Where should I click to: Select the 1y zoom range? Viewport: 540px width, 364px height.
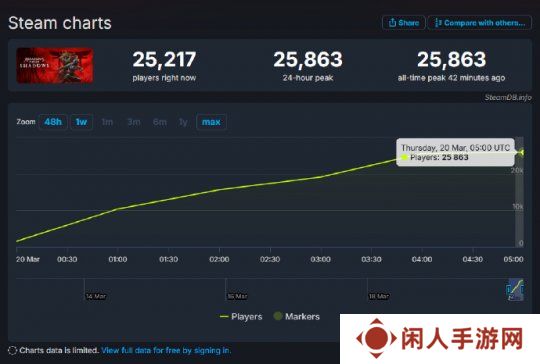pyautogui.click(x=183, y=122)
